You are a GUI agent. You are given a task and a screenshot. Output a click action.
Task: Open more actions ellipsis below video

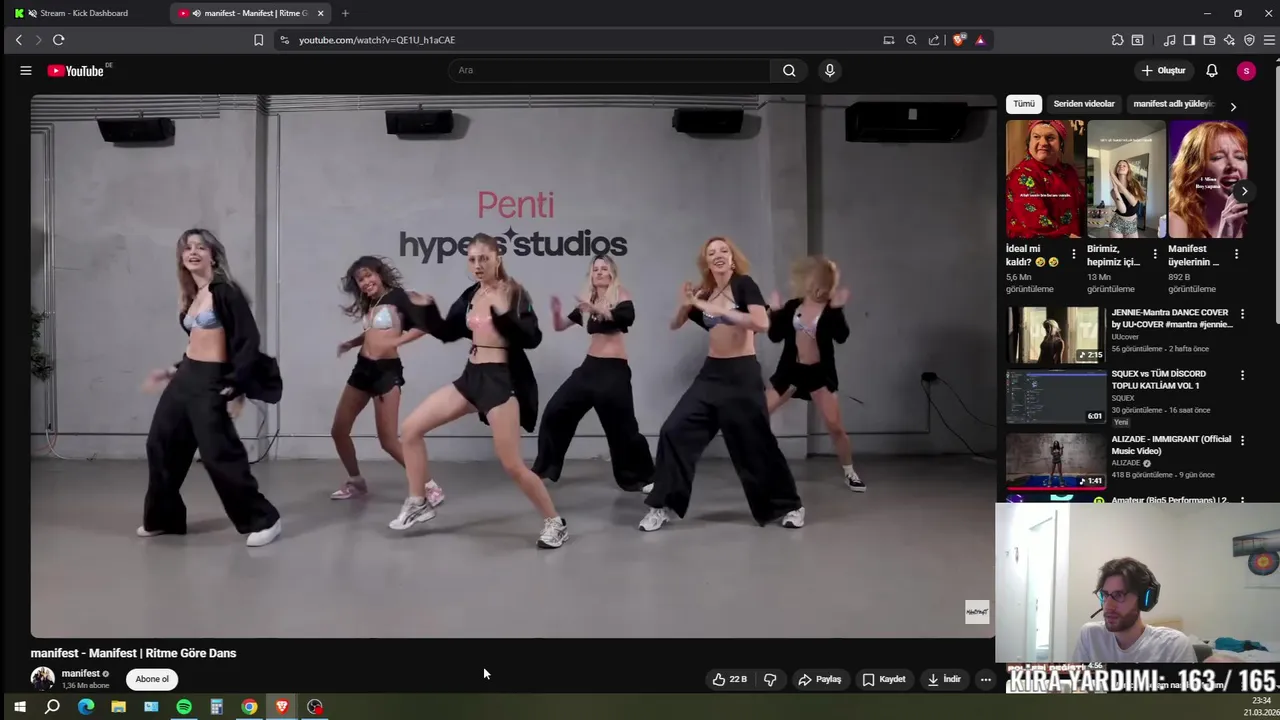[x=985, y=679]
